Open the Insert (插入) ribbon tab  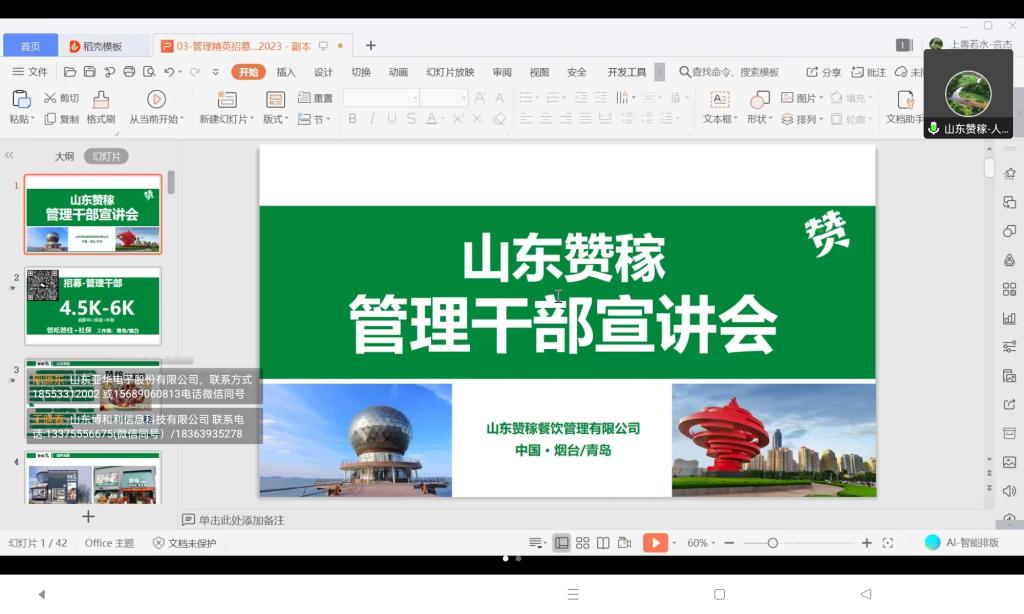point(286,72)
